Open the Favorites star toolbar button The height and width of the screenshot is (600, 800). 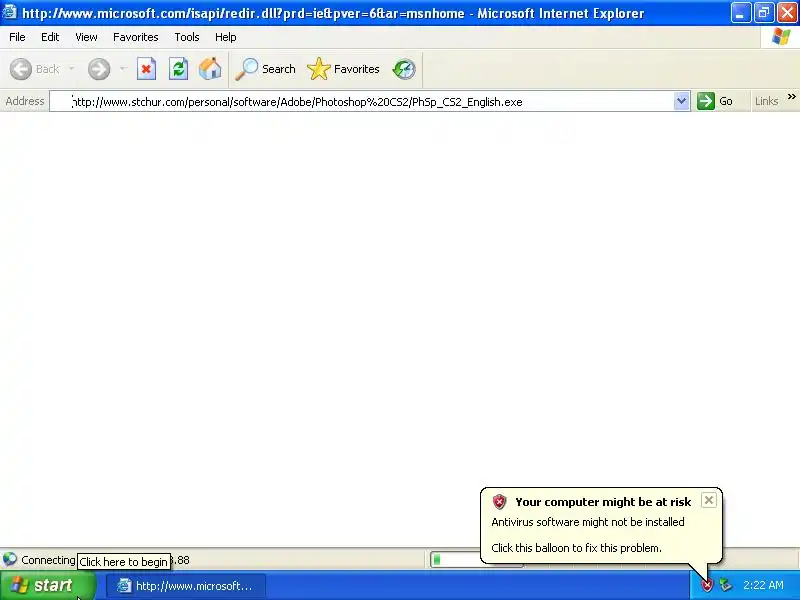[x=343, y=69]
